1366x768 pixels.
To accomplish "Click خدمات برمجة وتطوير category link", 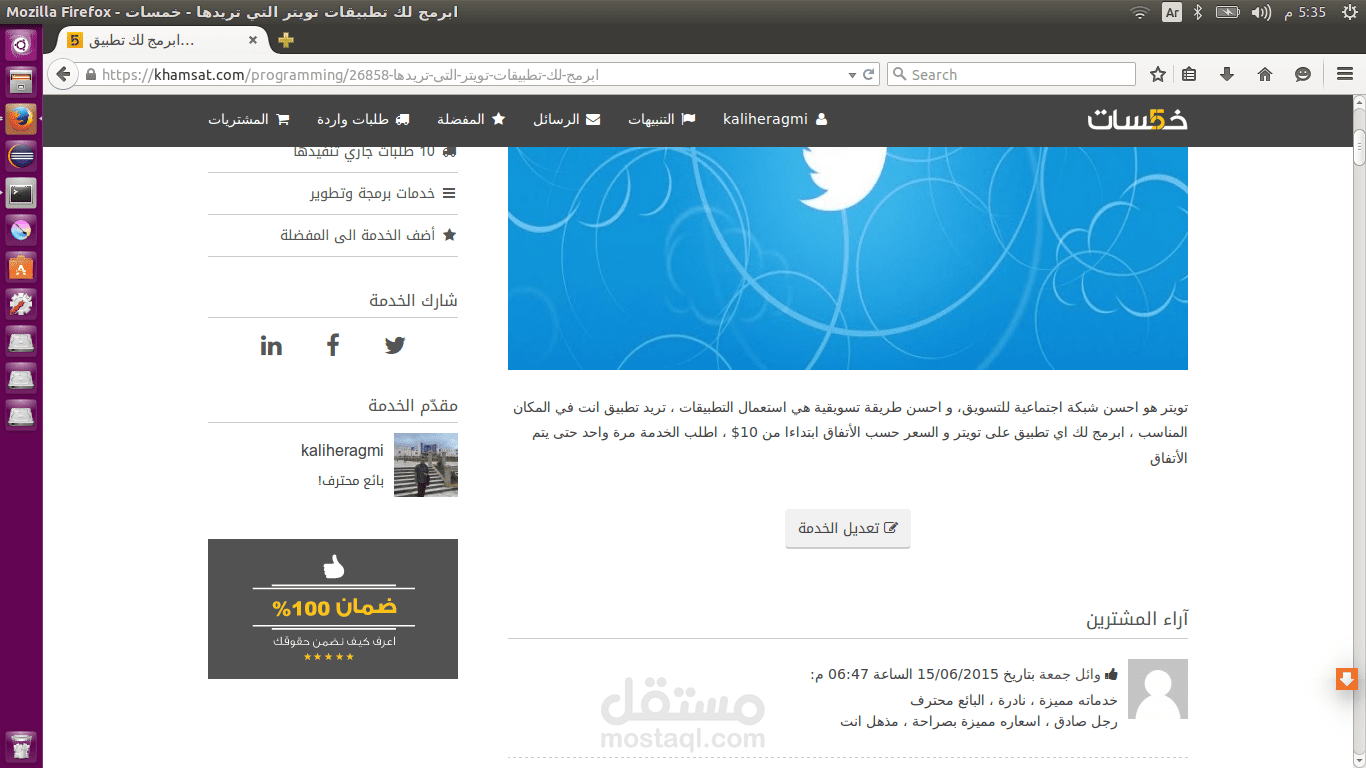I will (383, 193).
